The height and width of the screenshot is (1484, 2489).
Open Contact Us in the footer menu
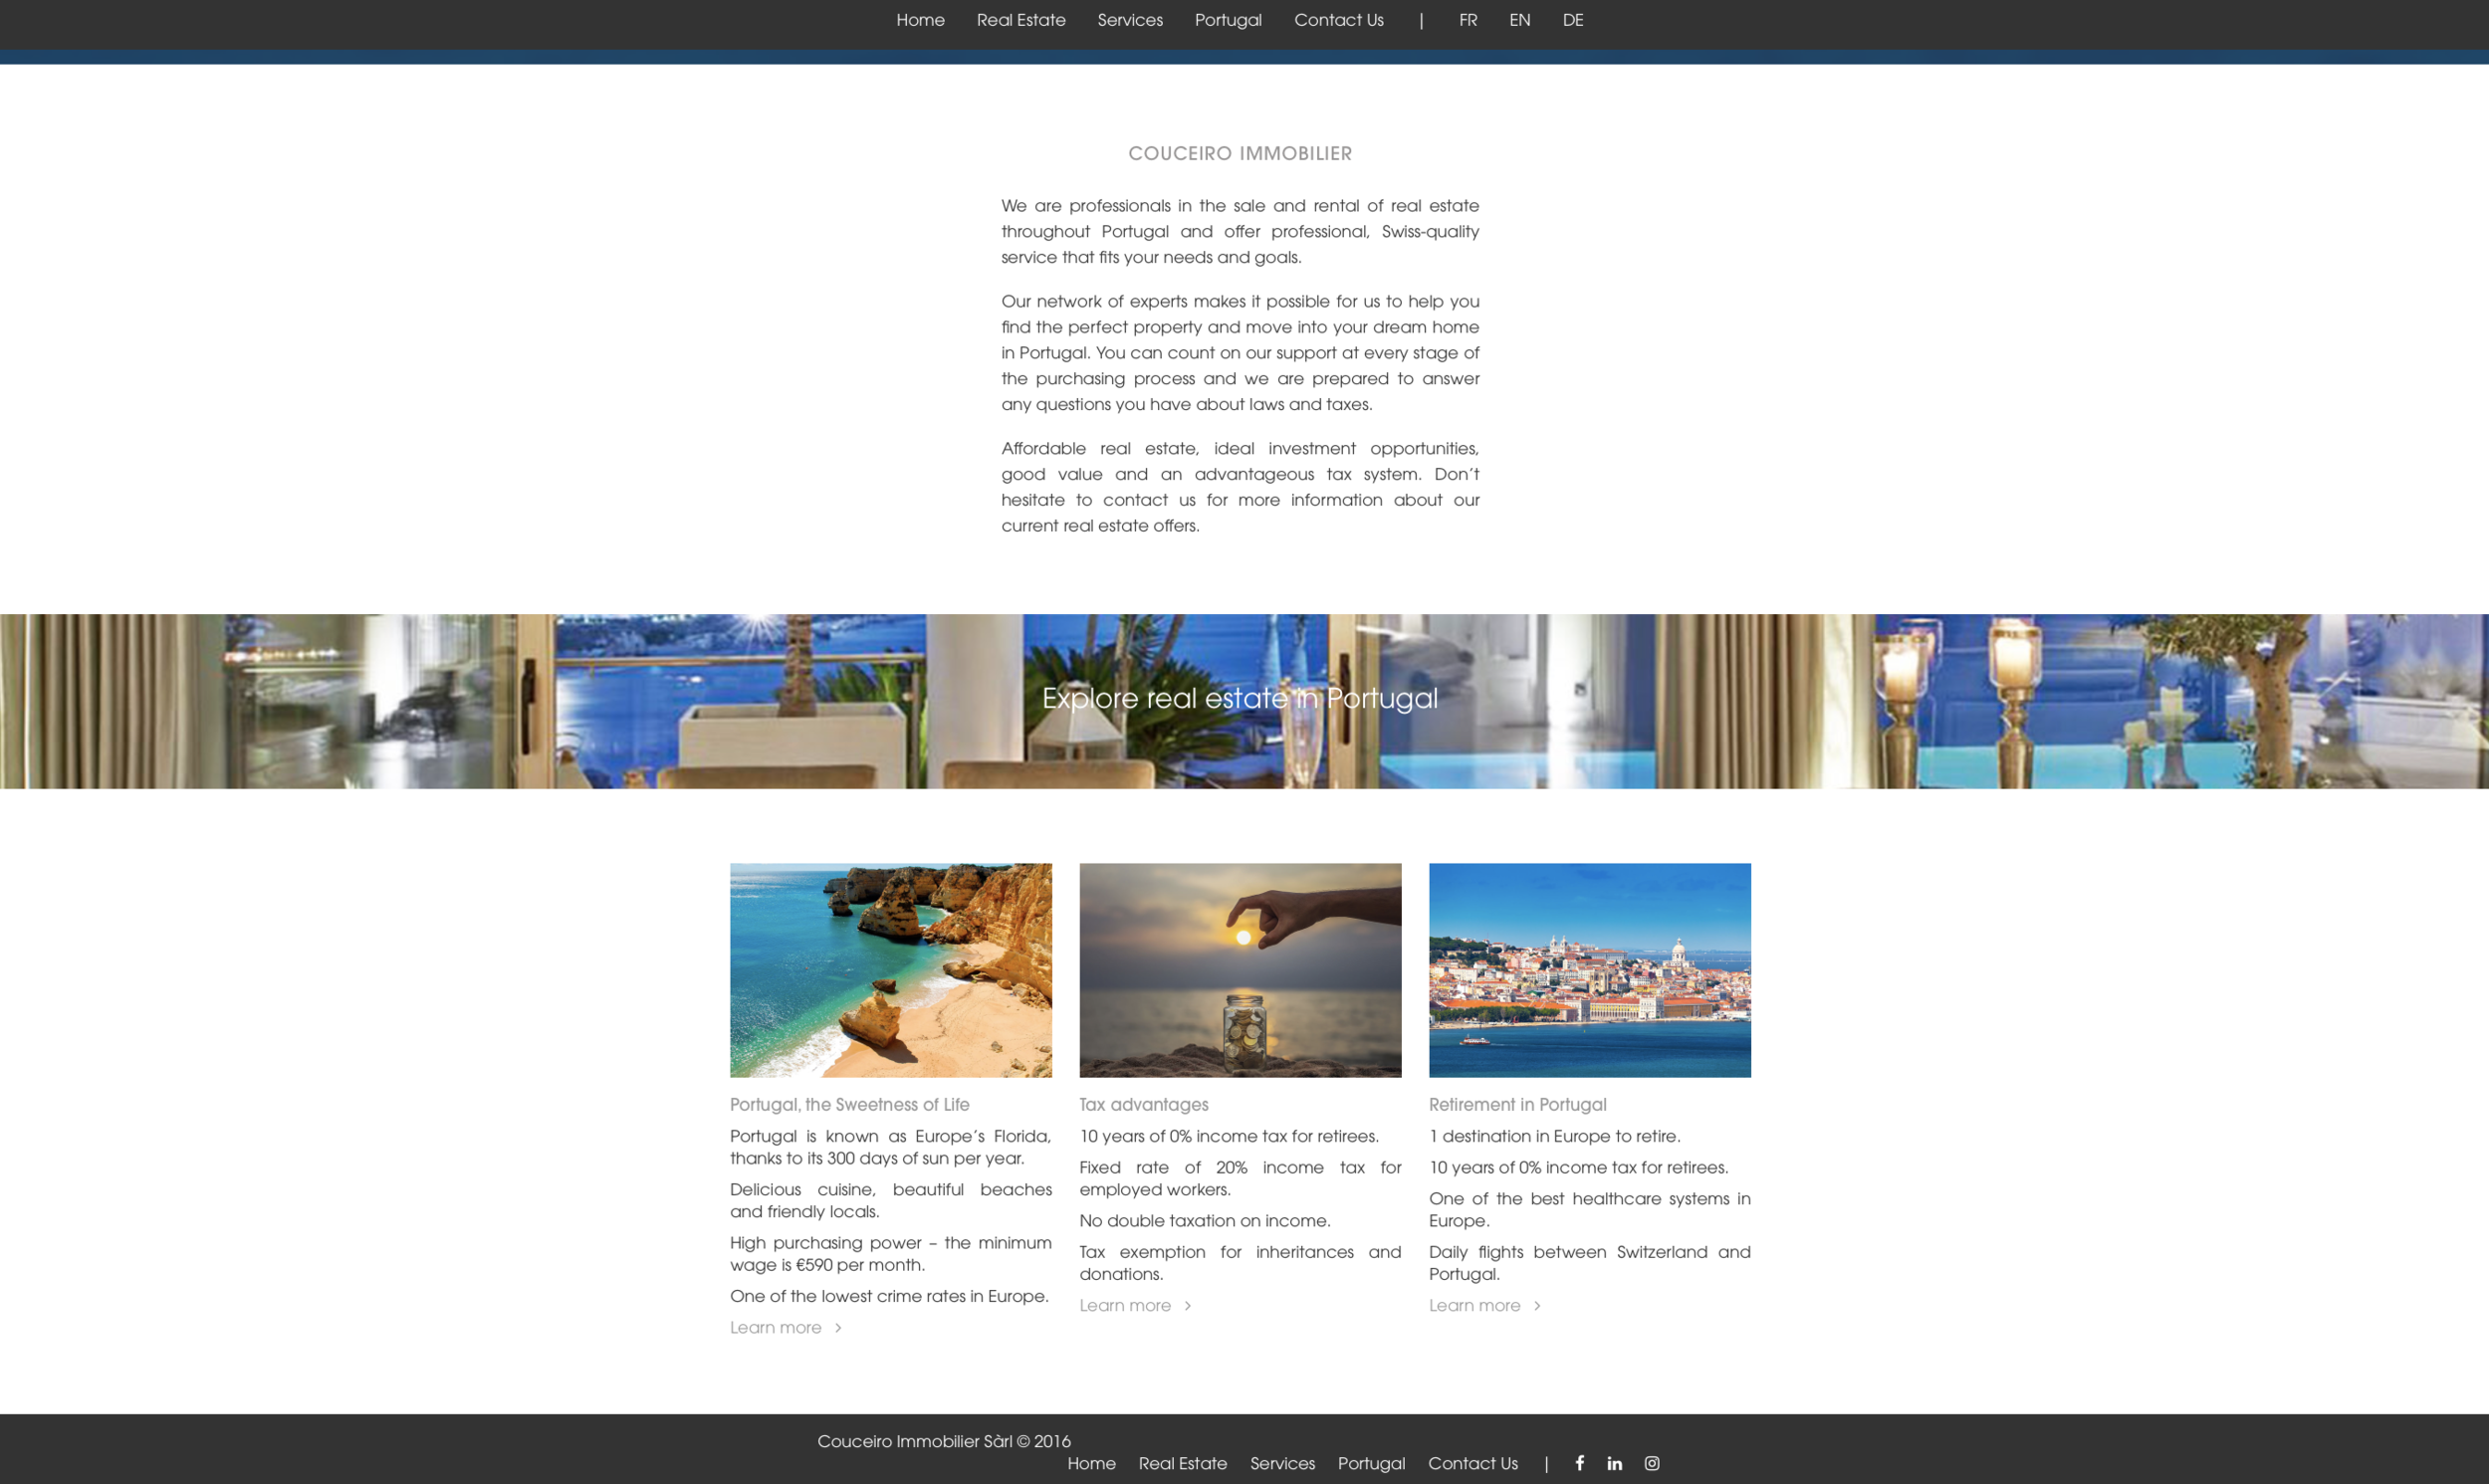(1473, 1463)
